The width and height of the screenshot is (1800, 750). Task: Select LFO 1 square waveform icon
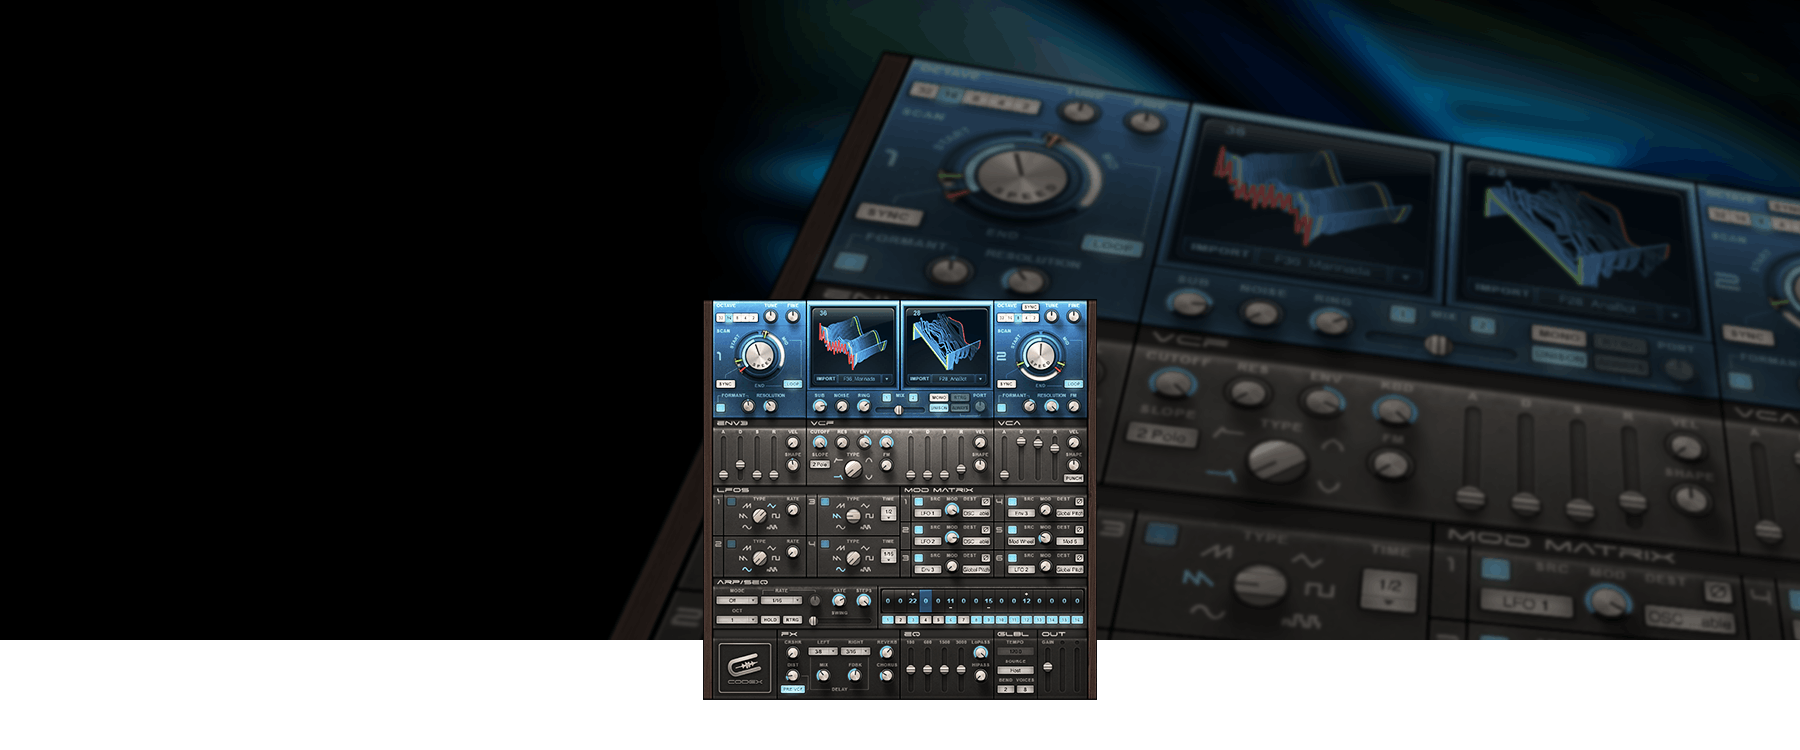tap(776, 516)
